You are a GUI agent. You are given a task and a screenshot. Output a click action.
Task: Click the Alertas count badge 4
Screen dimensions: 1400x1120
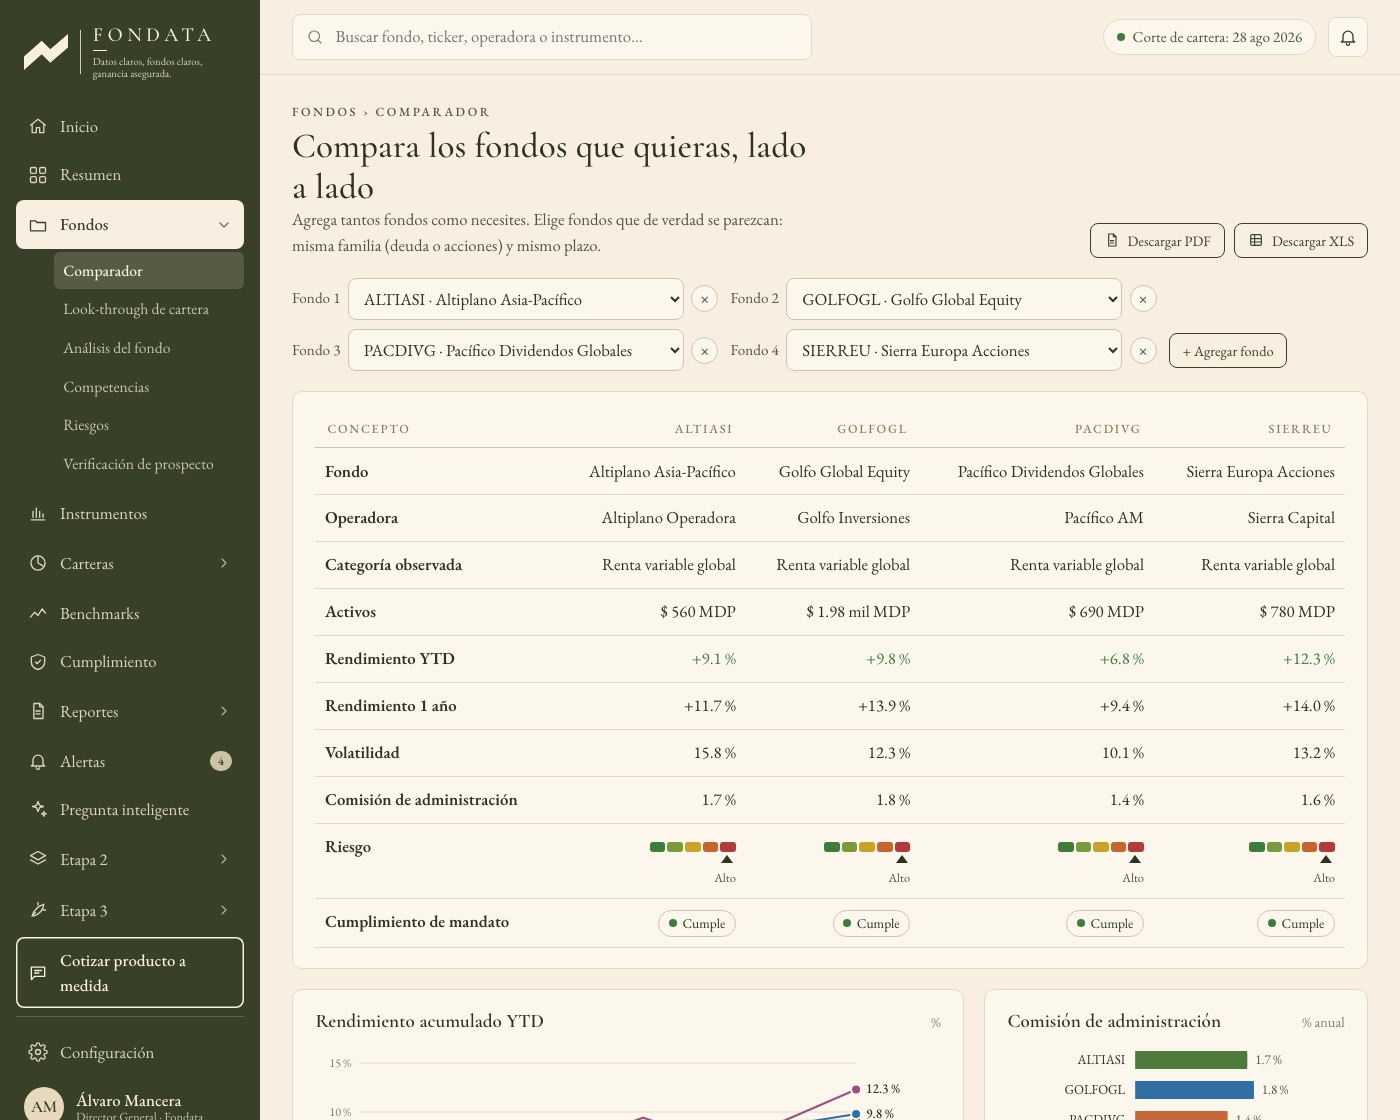[x=221, y=761]
